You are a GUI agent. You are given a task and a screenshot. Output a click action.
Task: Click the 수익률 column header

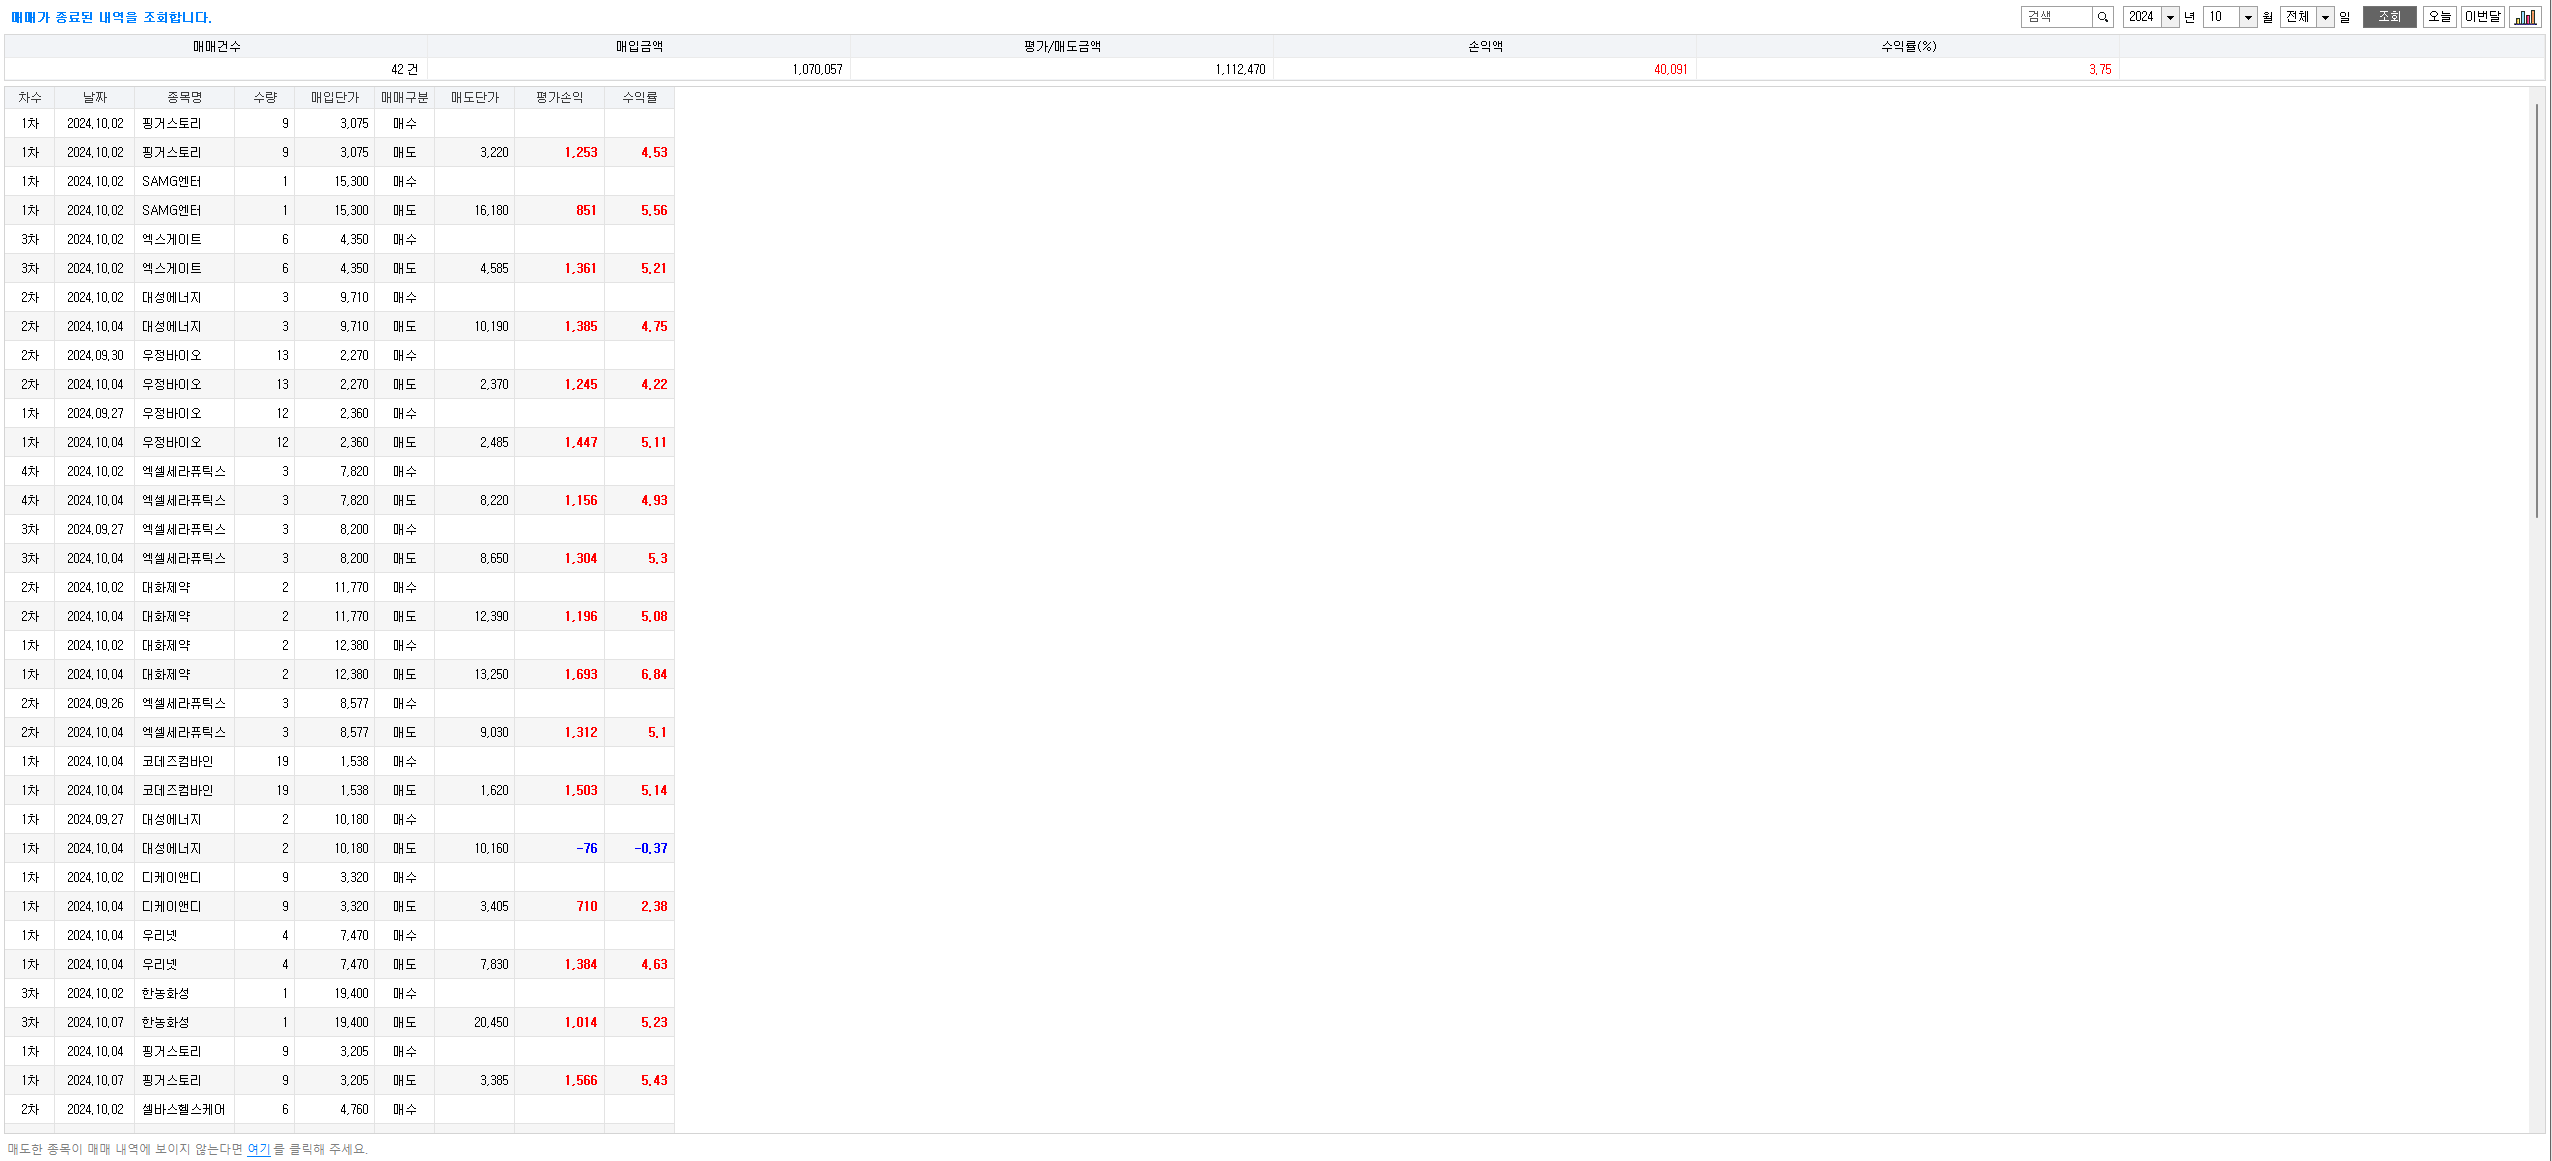[x=639, y=97]
